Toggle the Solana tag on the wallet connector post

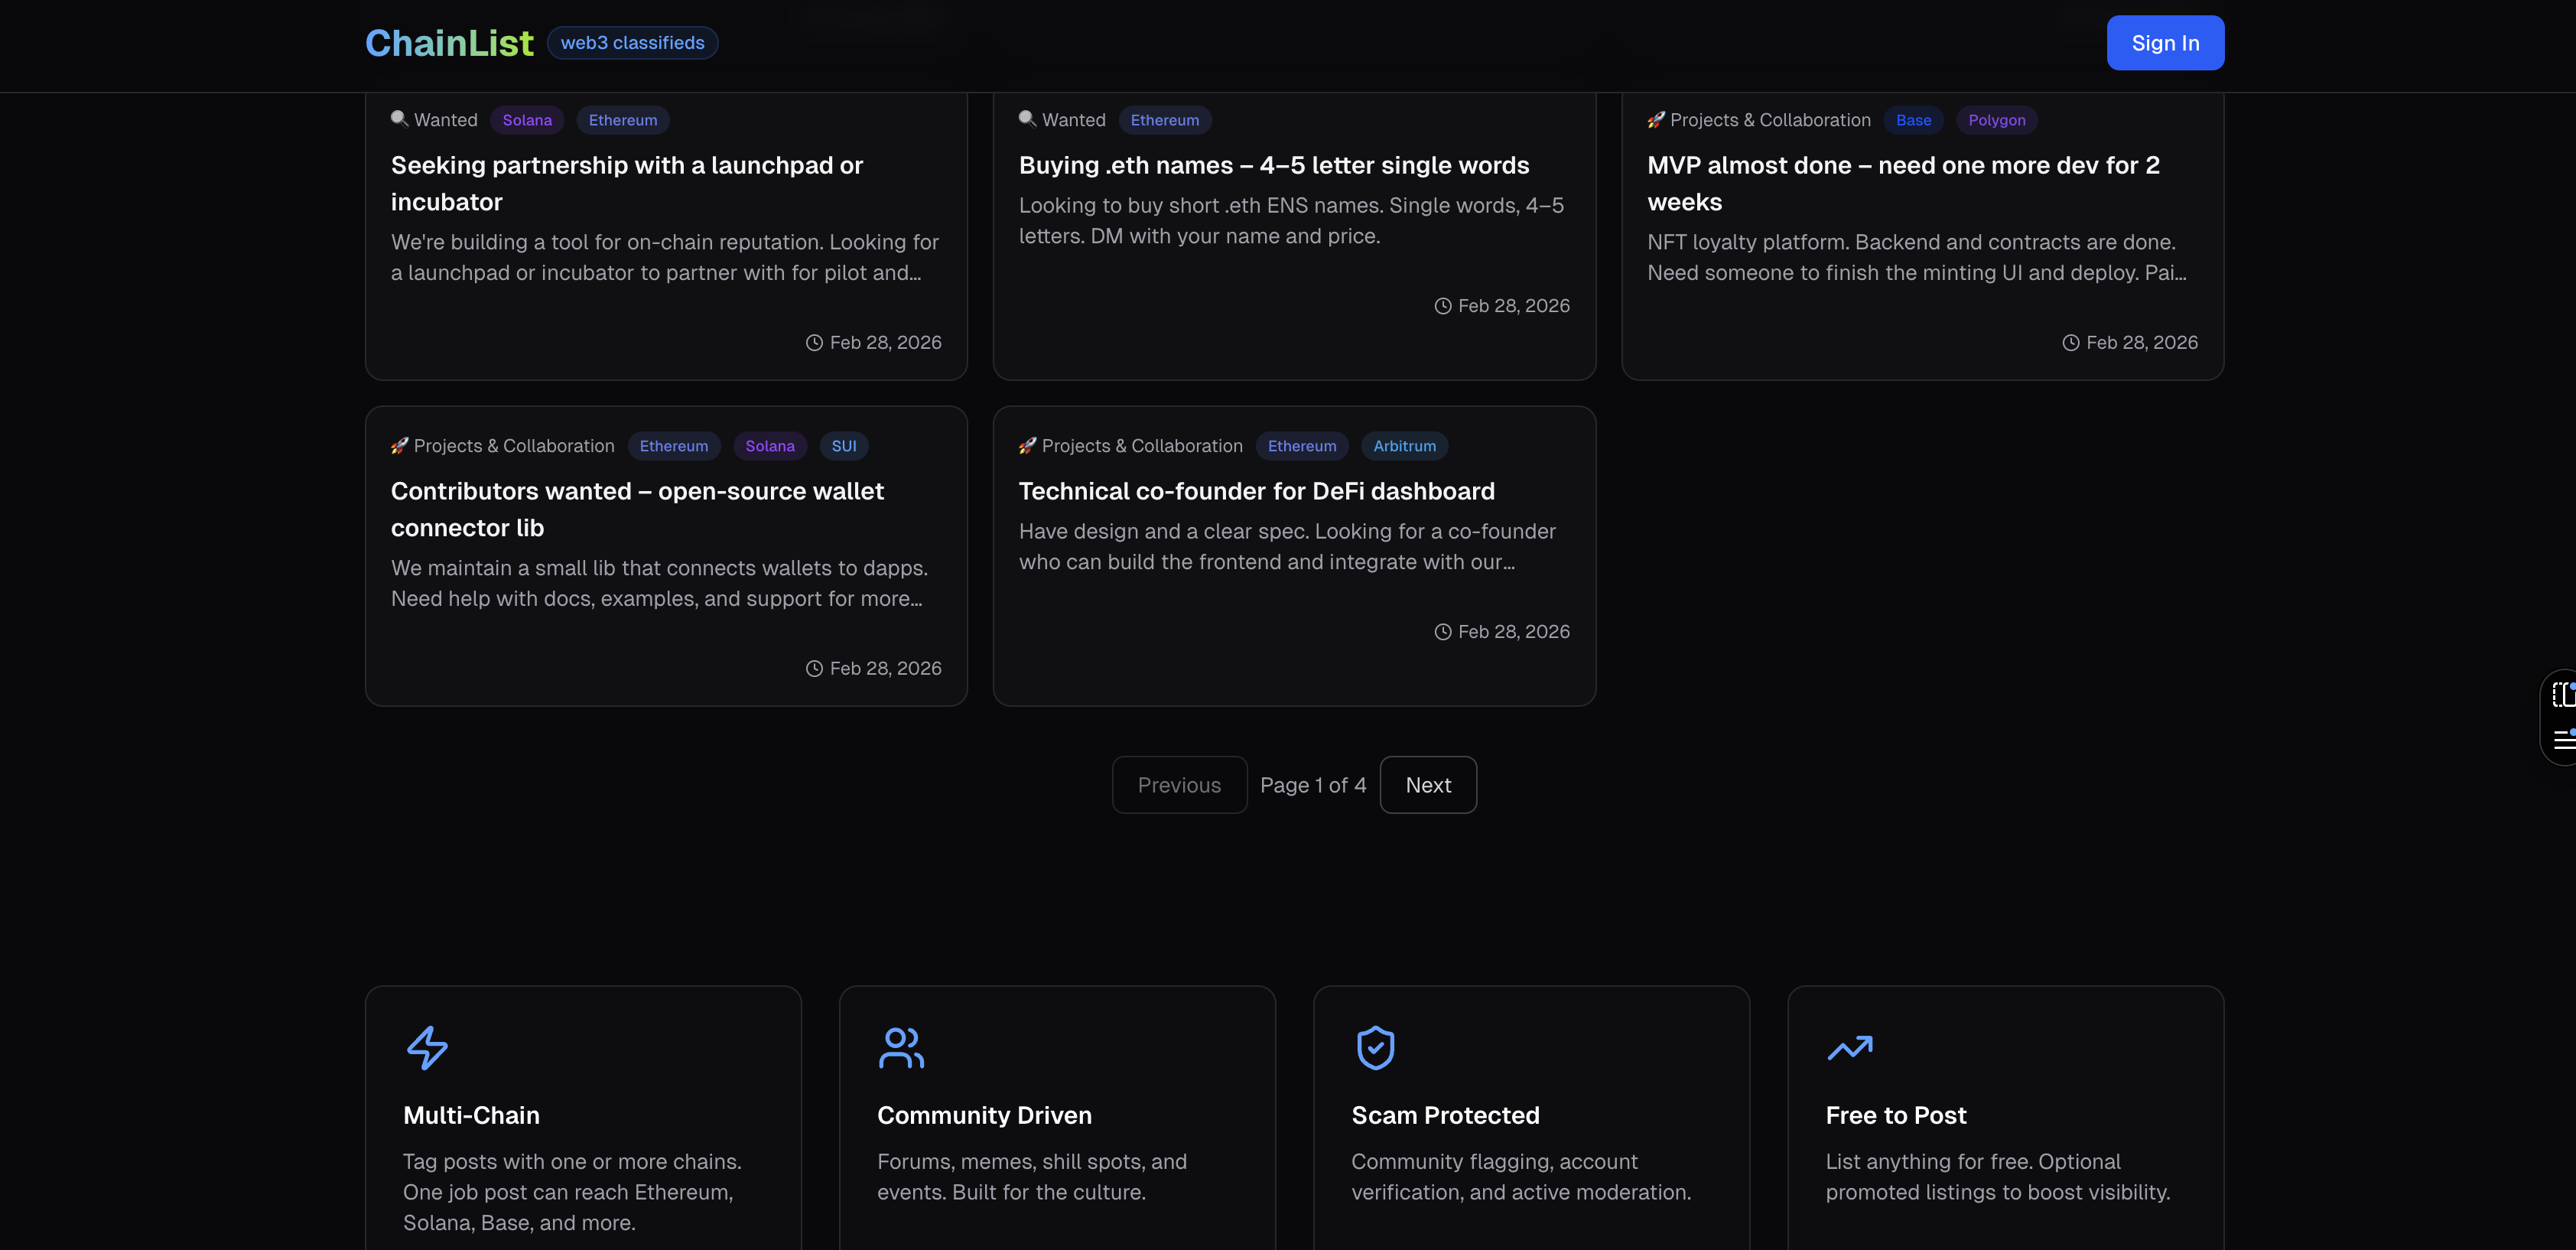click(x=770, y=446)
